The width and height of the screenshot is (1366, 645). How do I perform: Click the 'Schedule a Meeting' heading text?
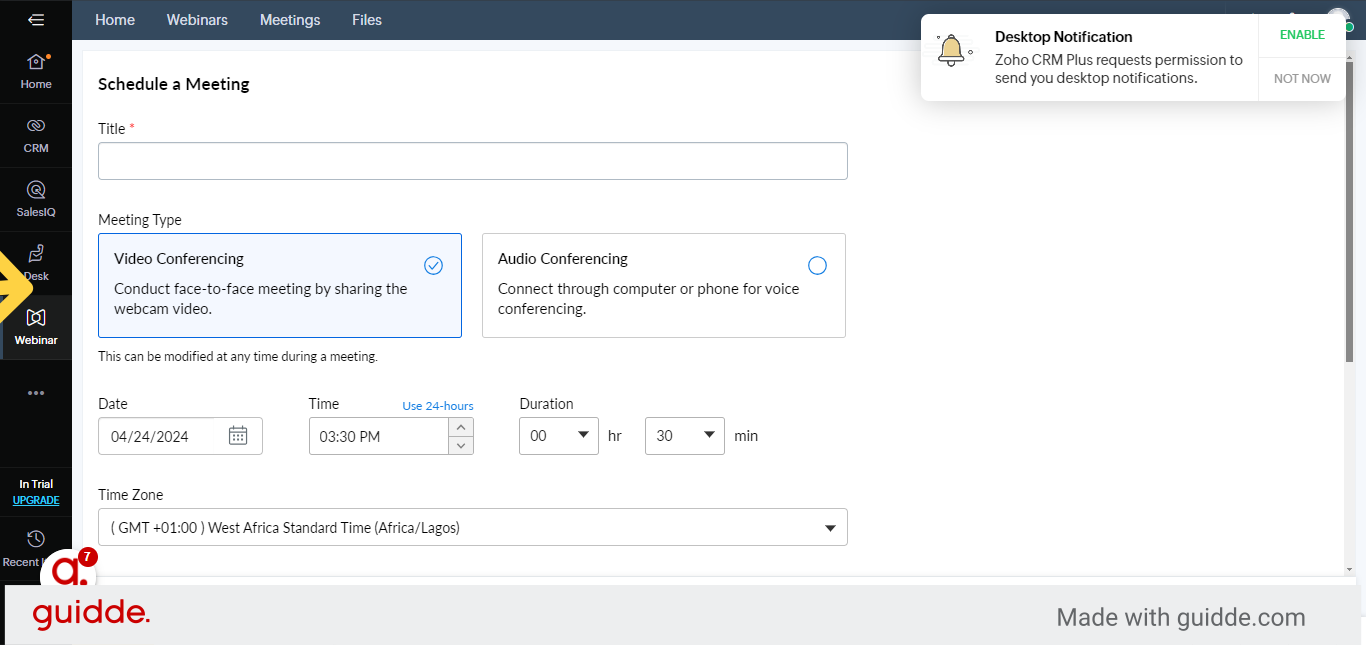pos(174,84)
